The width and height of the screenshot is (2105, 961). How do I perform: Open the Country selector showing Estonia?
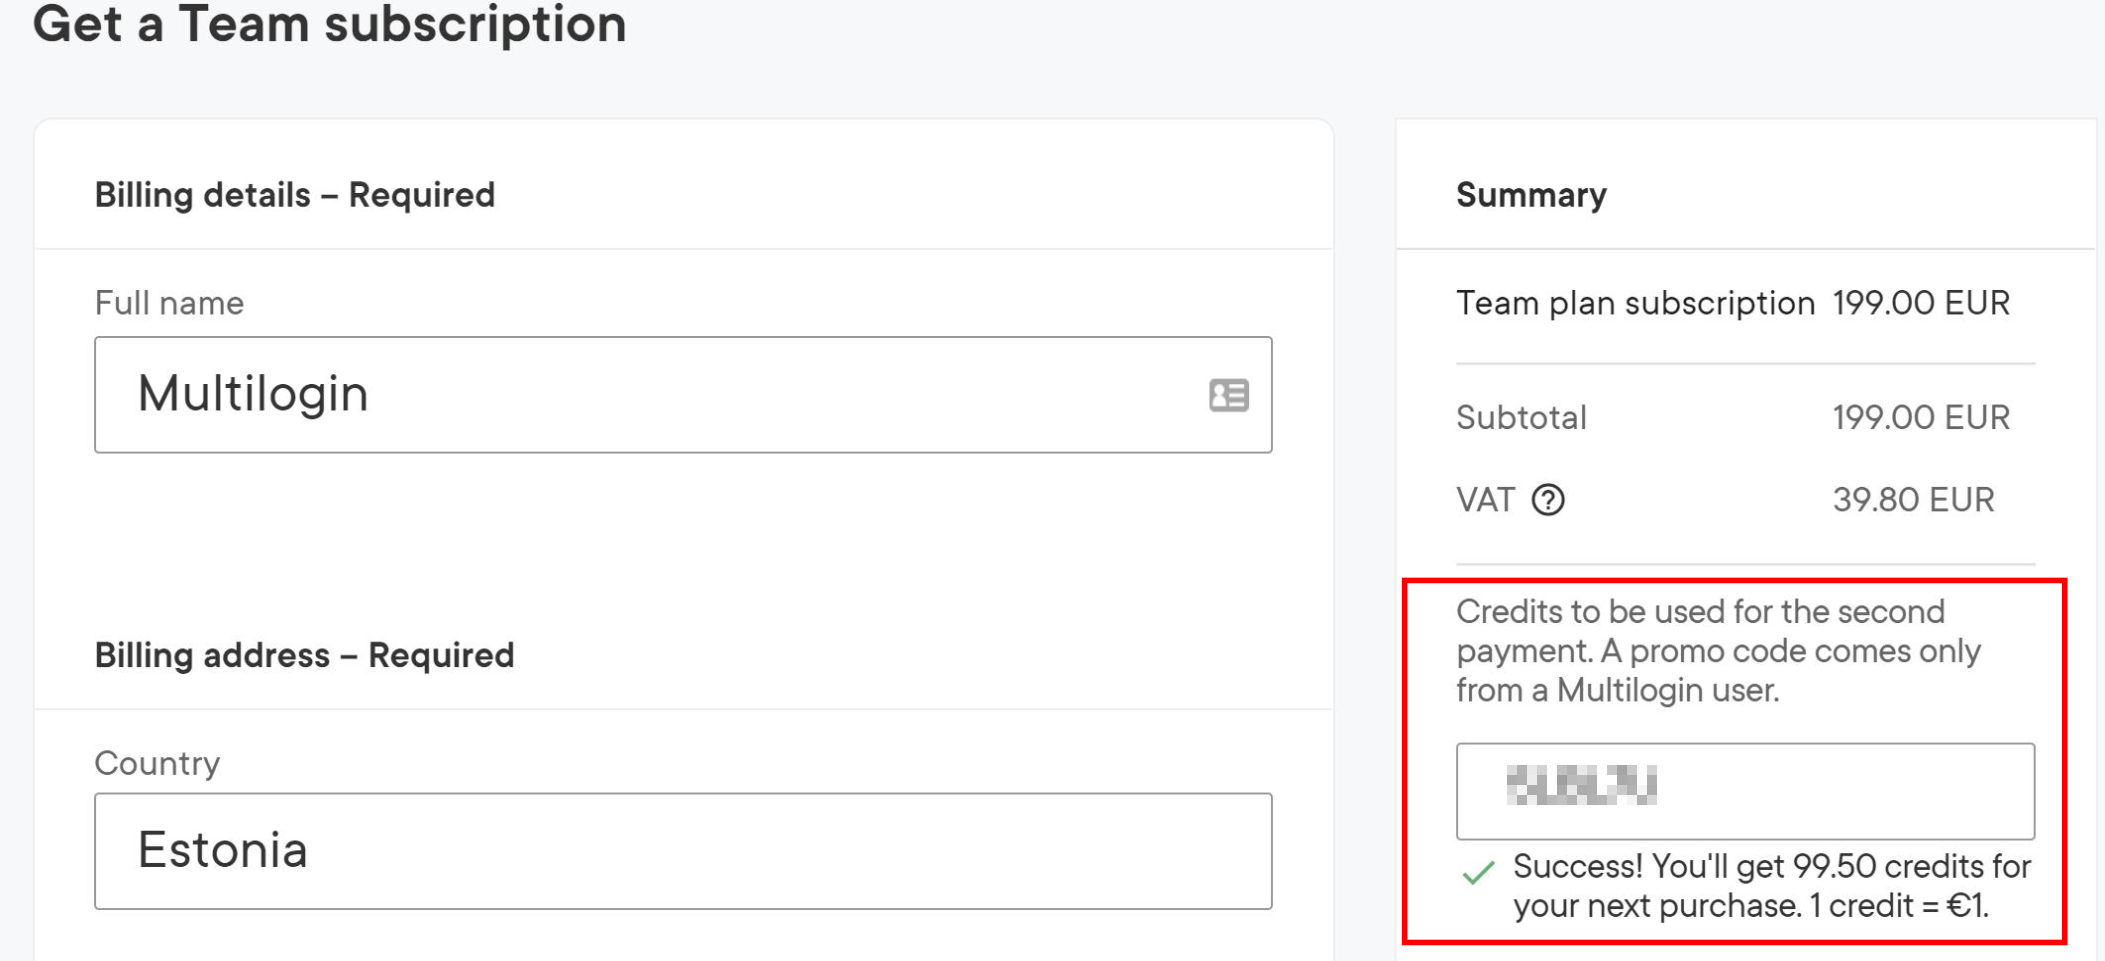683,851
